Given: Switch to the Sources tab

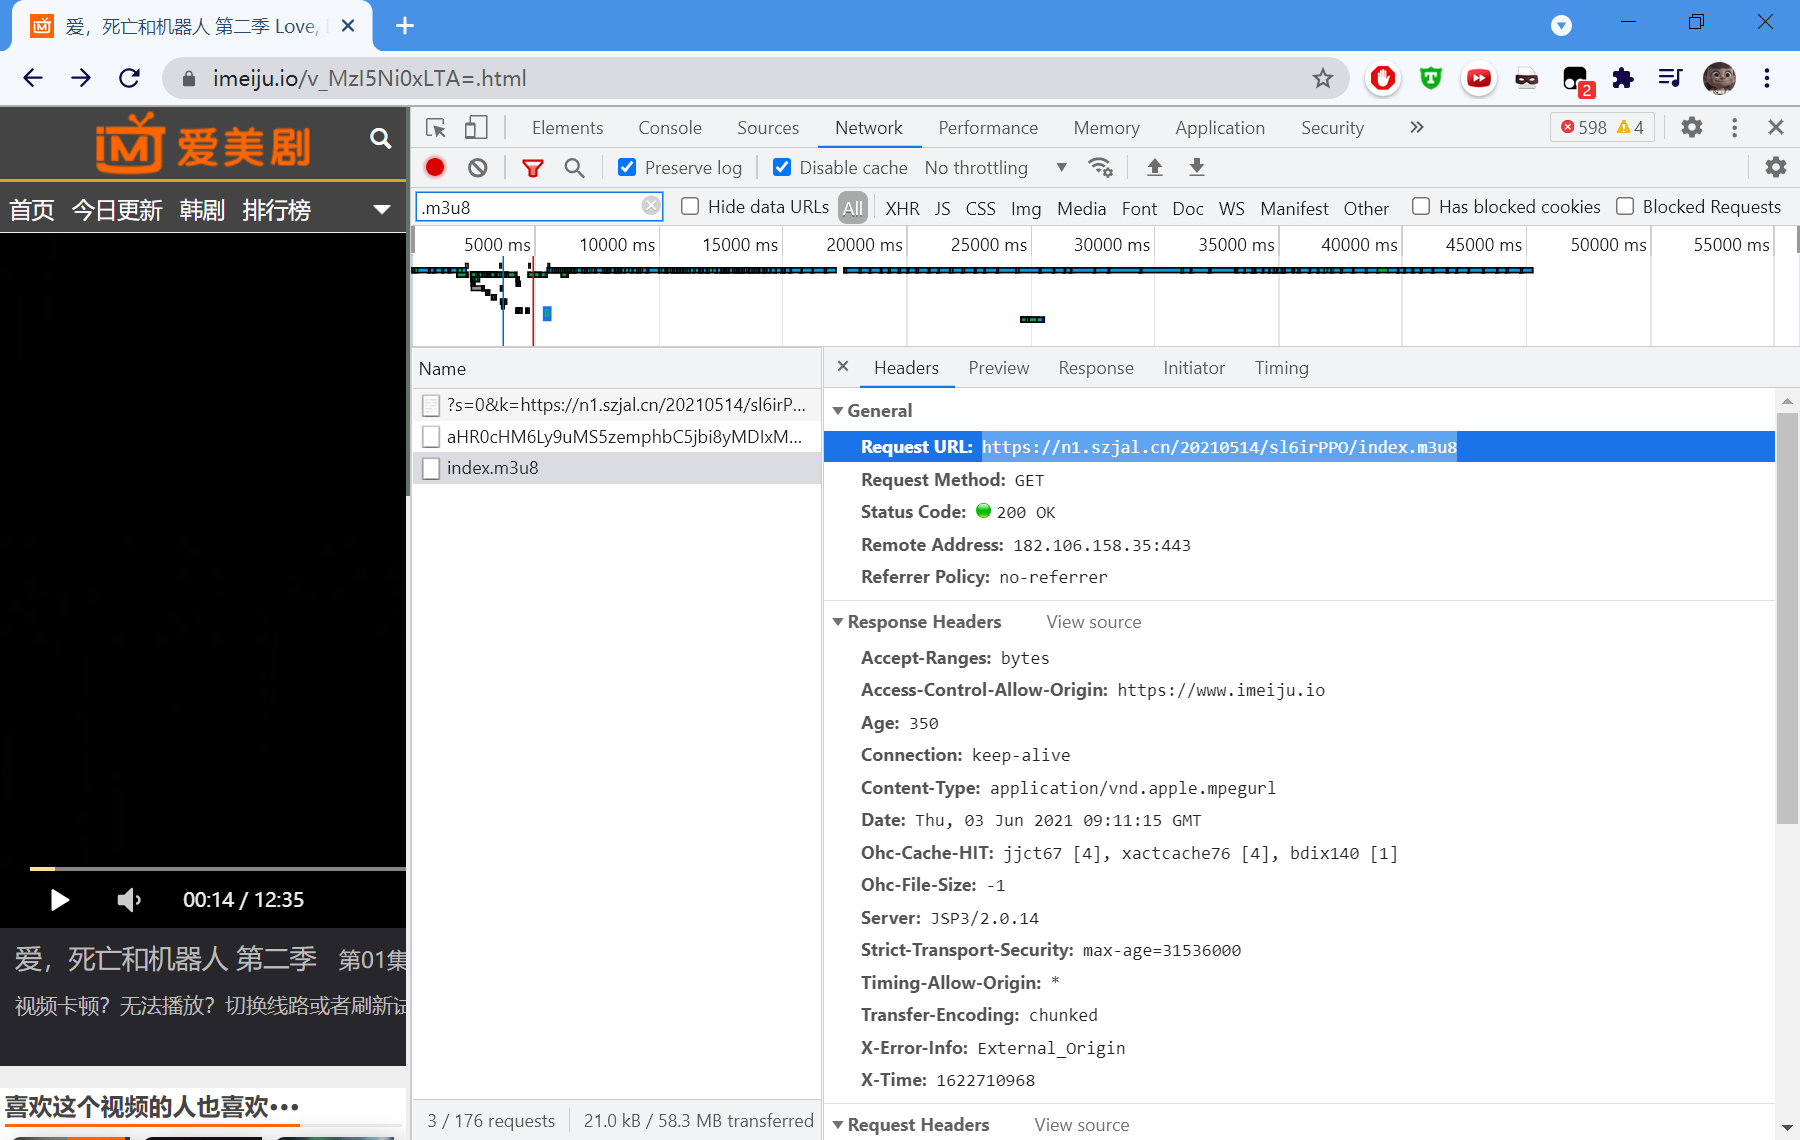Looking at the screenshot, I should [768, 128].
